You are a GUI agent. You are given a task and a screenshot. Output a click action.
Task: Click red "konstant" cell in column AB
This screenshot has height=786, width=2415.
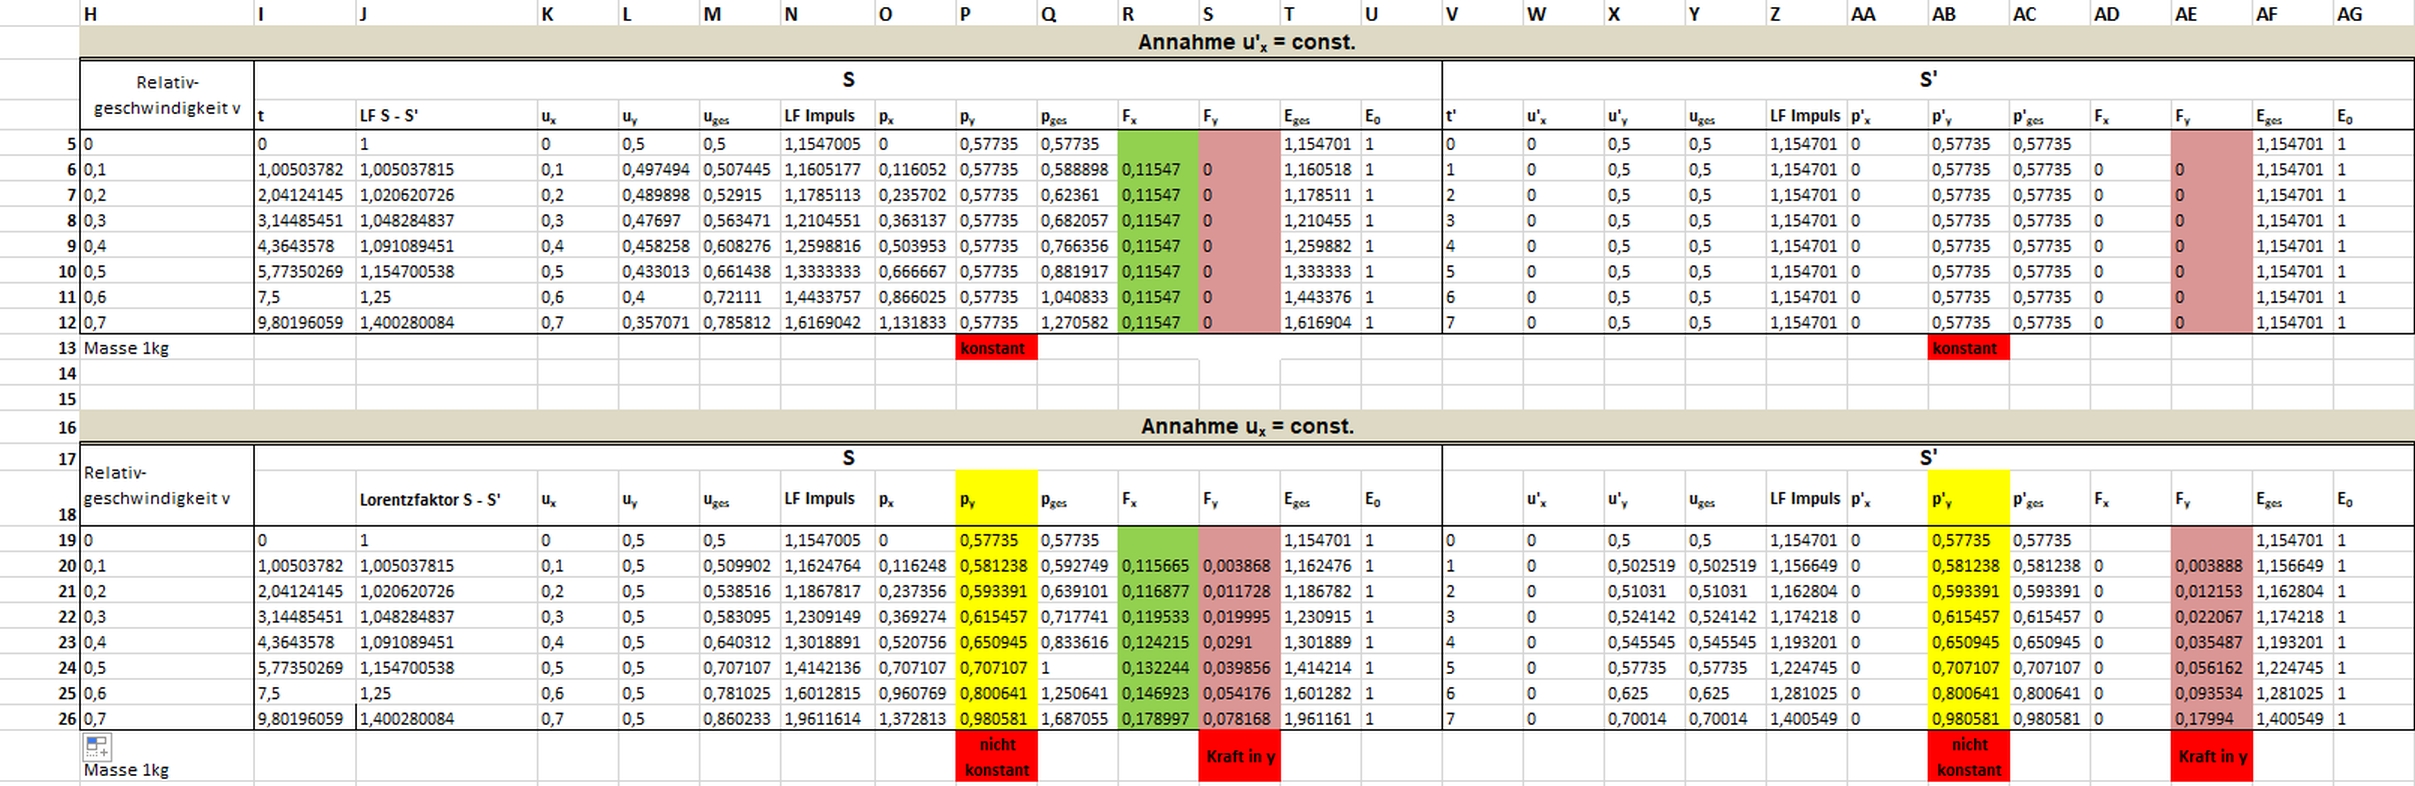pos(1968,348)
